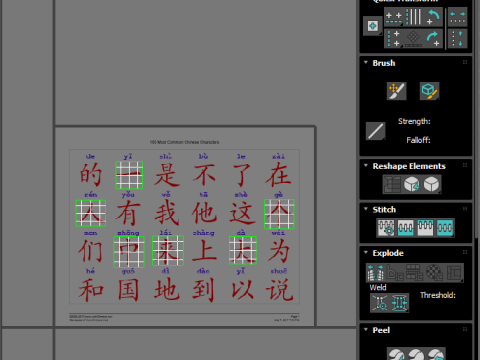Activate the Relax brush with cube icon
The width and height of the screenshot is (480, 360).
(429, 91)
